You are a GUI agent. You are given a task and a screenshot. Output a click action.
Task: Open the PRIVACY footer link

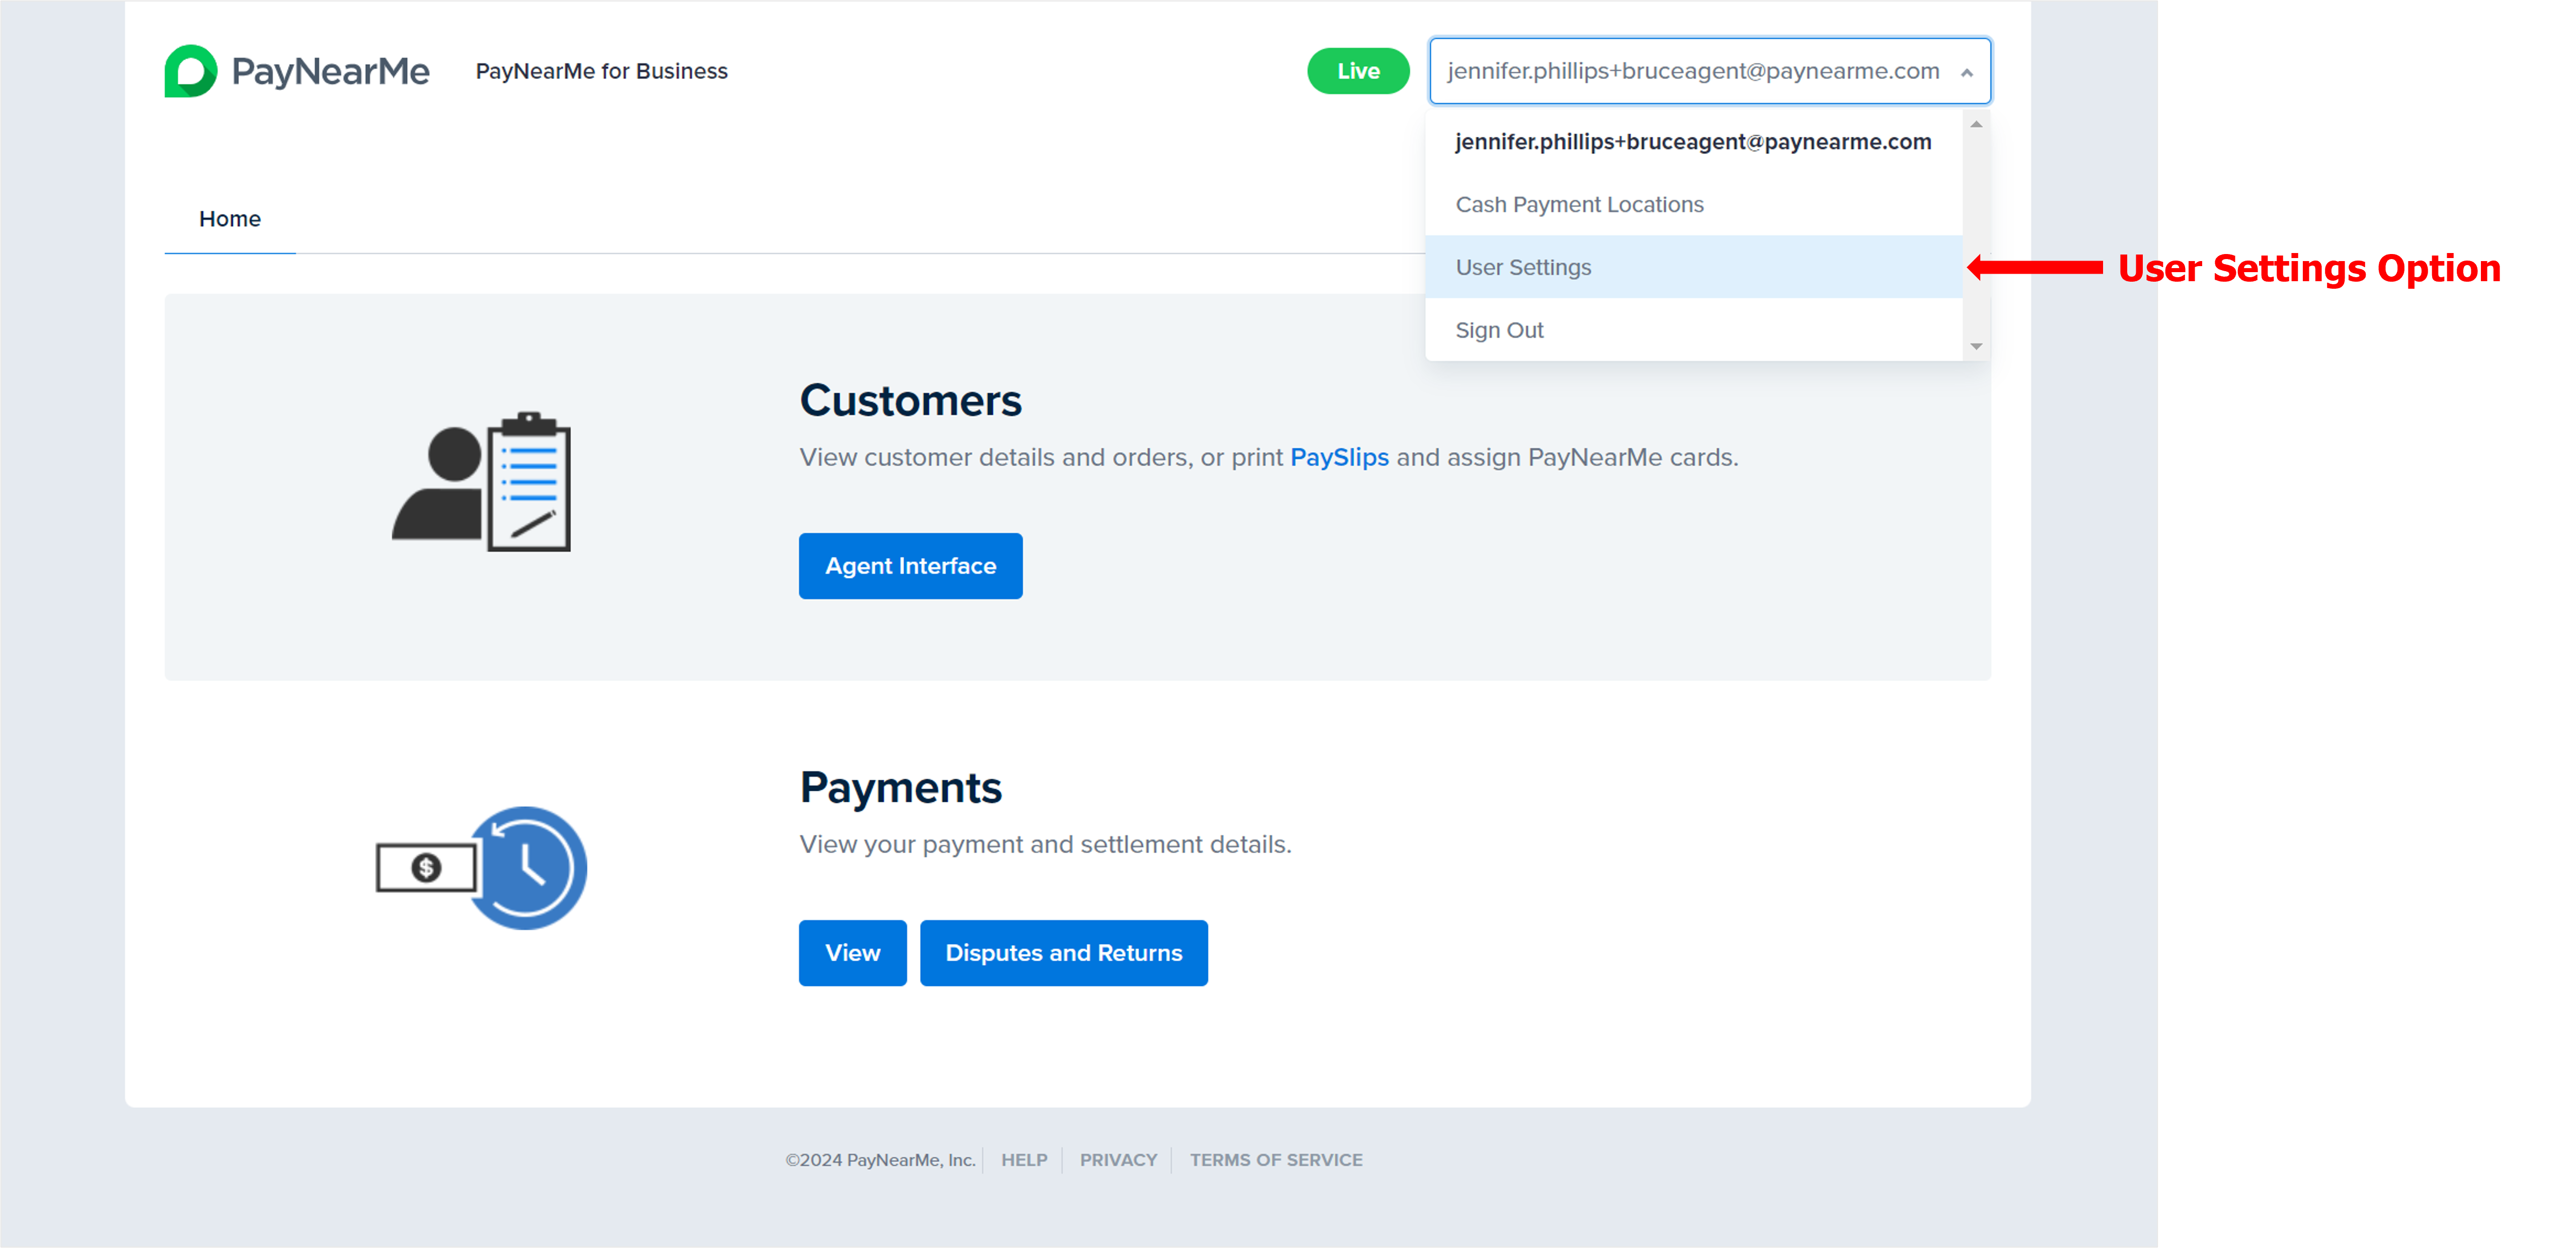[x=1118, y=1160]
